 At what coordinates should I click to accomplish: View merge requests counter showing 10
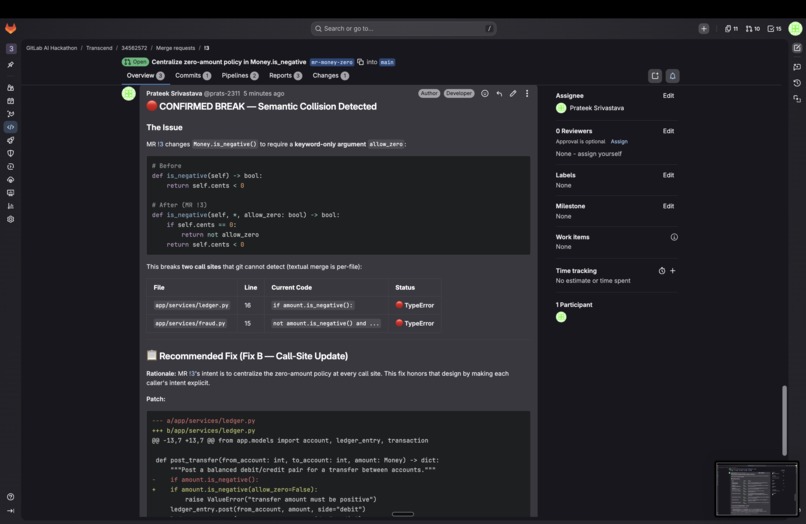point(753,29)
